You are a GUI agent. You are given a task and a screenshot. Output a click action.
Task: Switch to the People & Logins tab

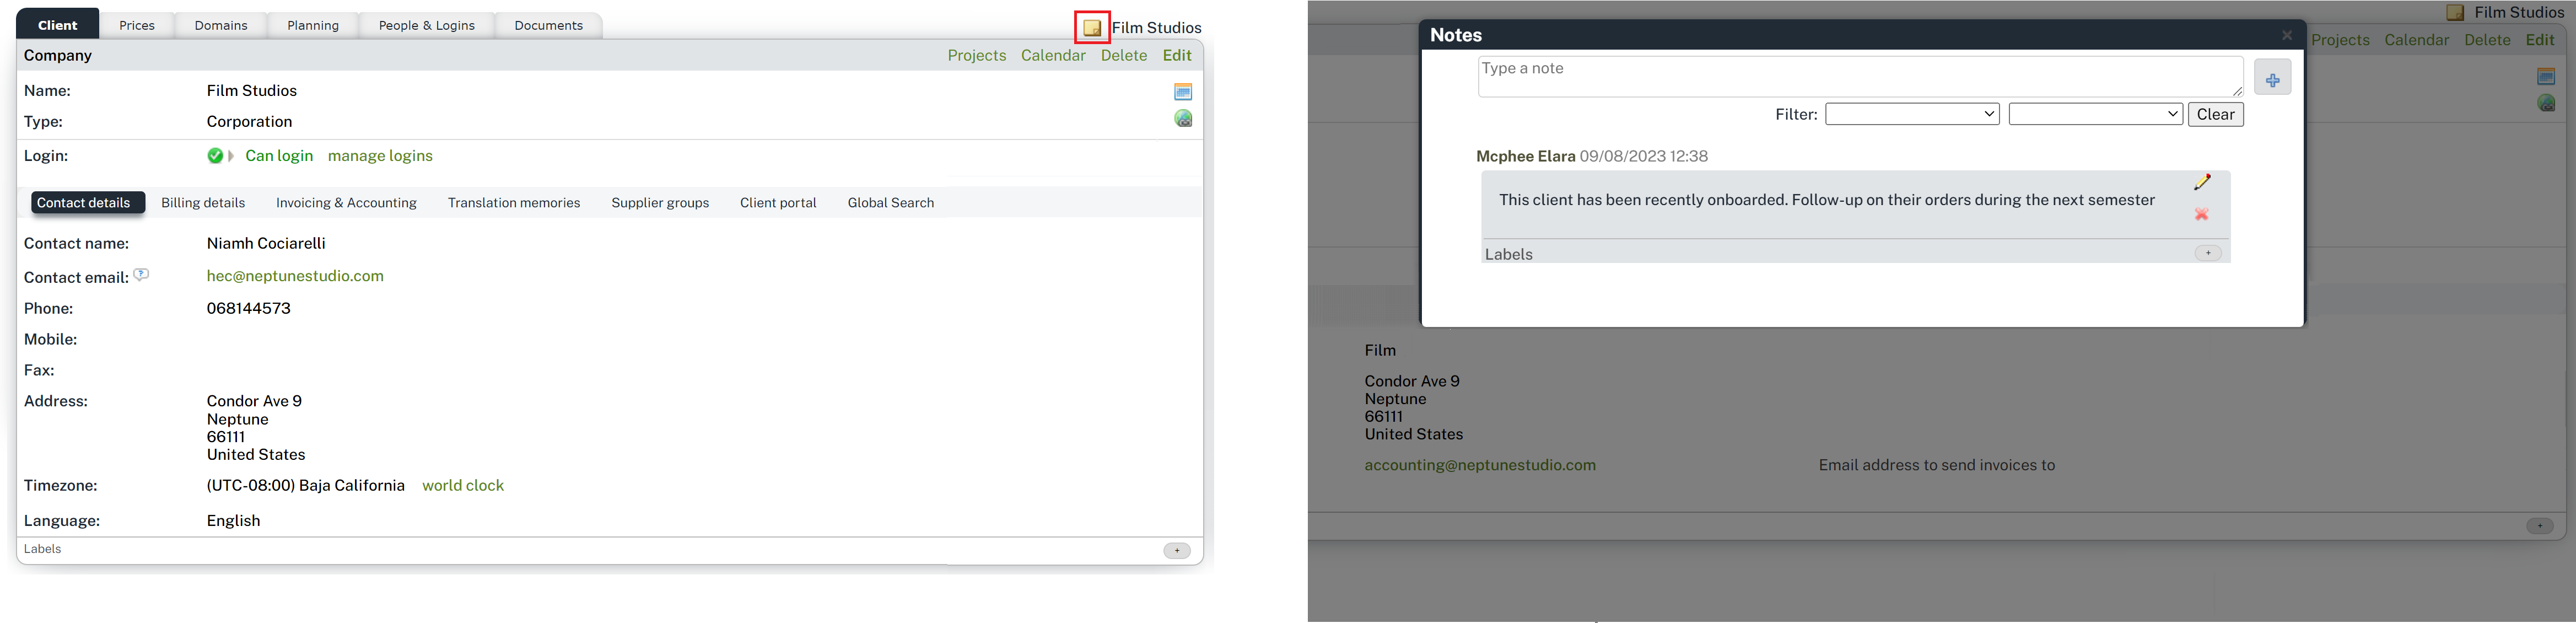(426, 25)
